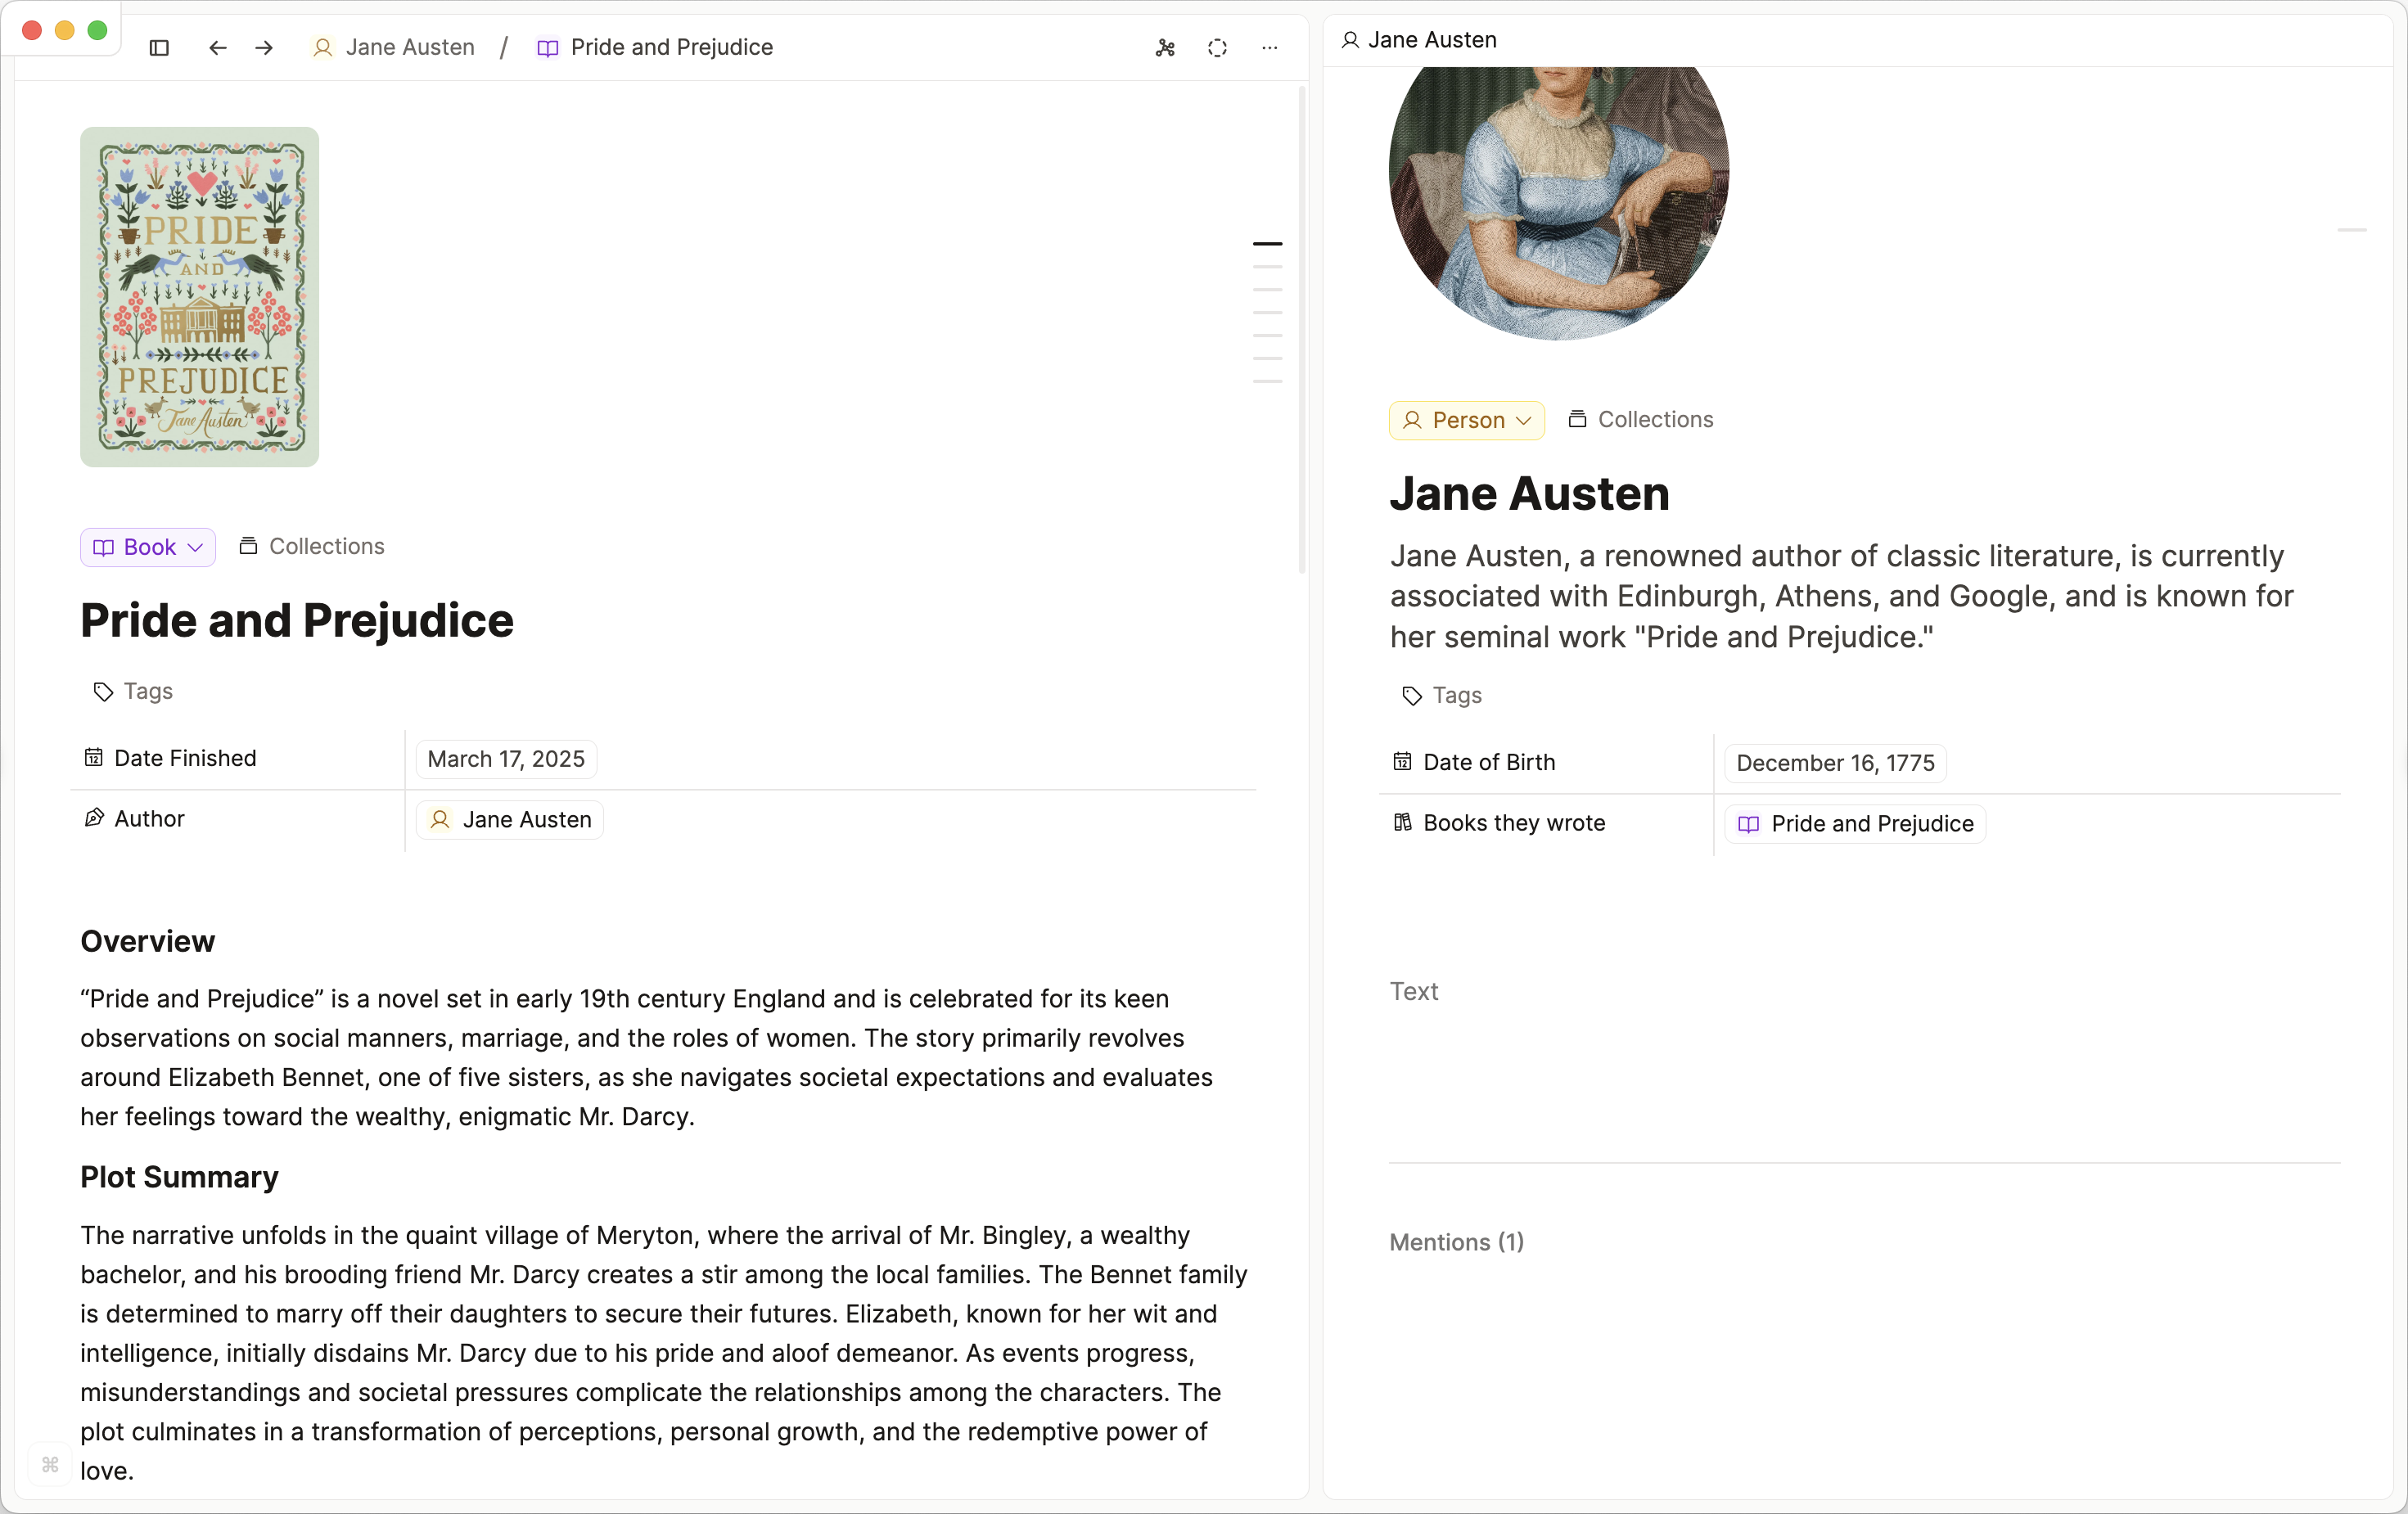Image resolution: width=2408 pixels, height=1514 pixels.
Task: Open the Jane Austen author link
Action: click(x=510, y=820)
